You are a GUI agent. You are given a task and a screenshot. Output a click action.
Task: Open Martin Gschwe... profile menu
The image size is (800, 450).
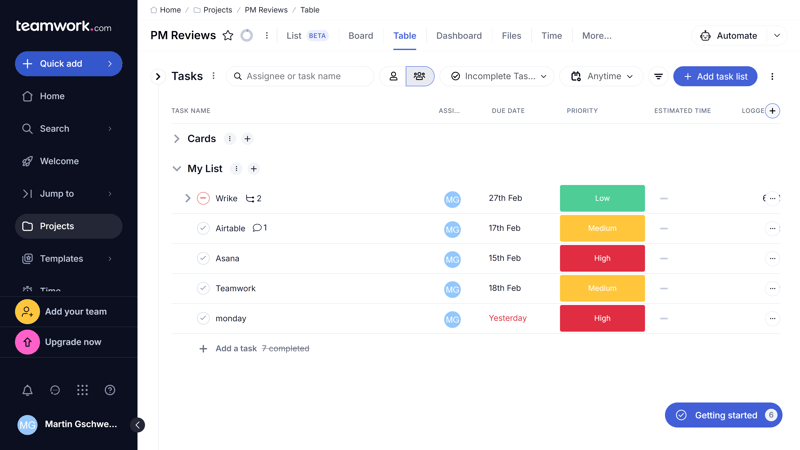tap(68, 424)
